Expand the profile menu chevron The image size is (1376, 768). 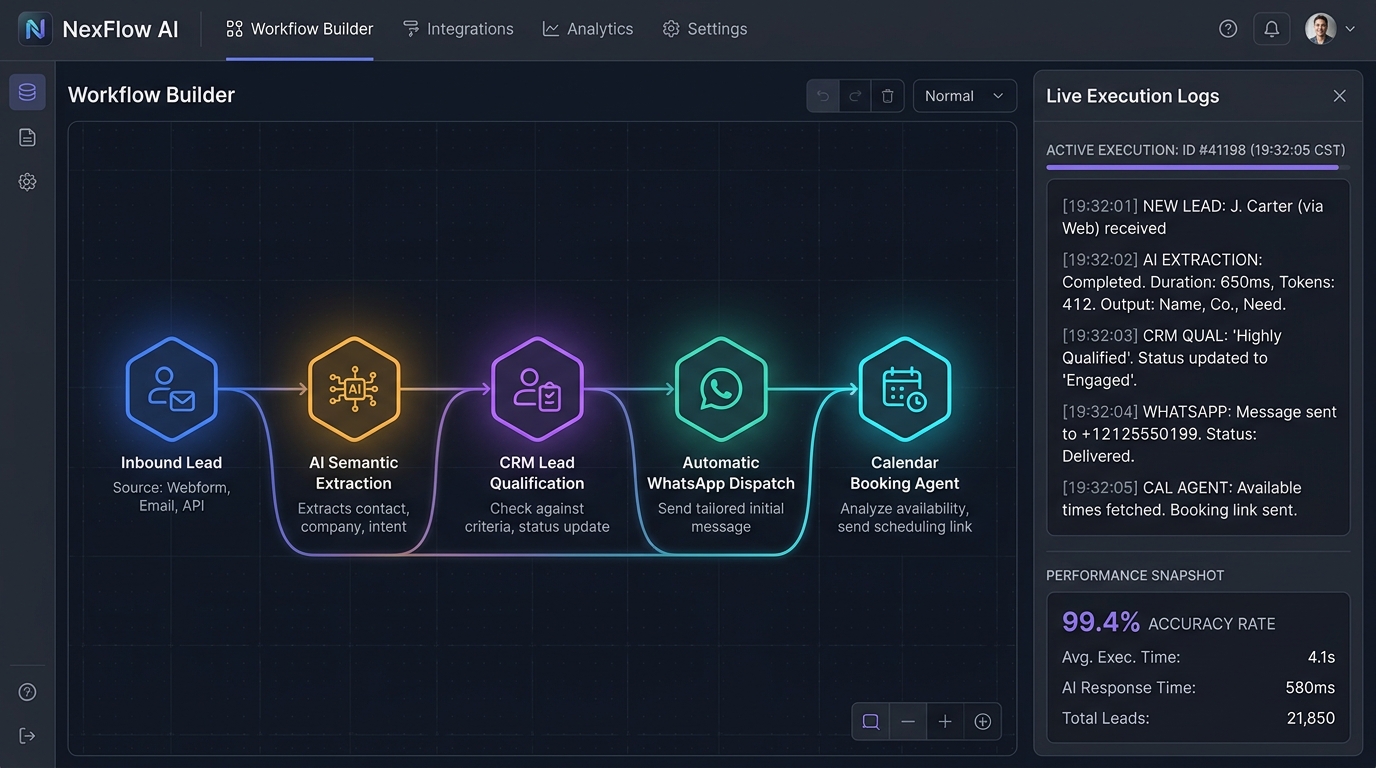(x=1350, y=29)
